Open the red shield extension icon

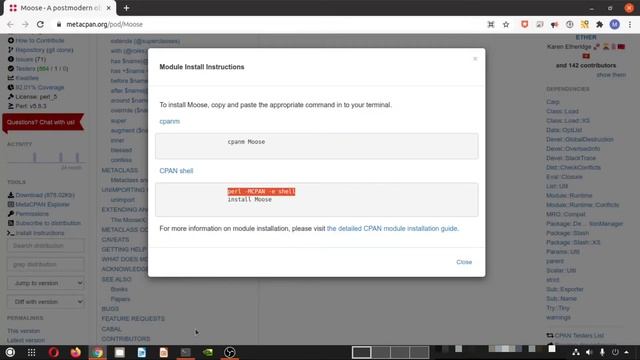pos(524,24)
